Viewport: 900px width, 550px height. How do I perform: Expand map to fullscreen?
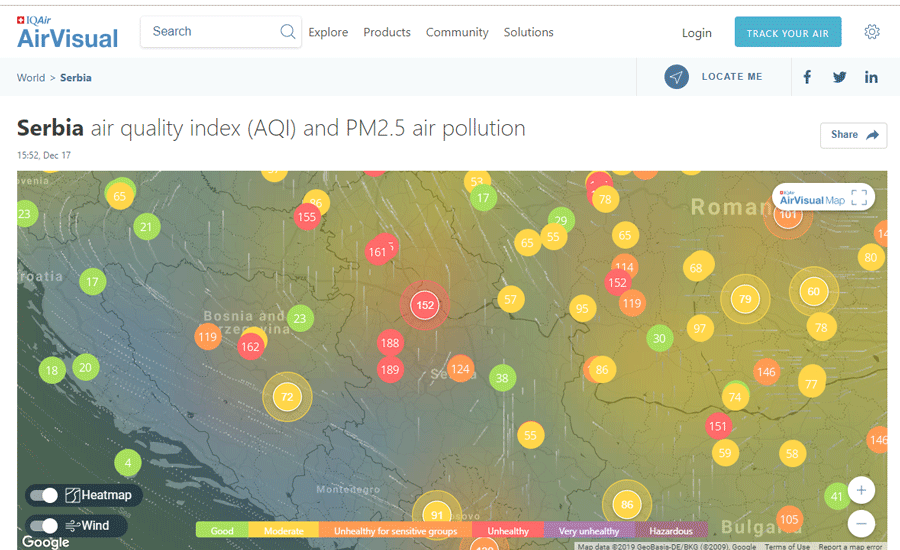click(x=859, y=198)
